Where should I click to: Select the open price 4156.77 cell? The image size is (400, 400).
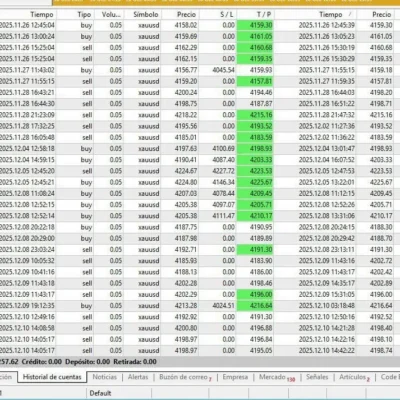click(x=186, y=70)
